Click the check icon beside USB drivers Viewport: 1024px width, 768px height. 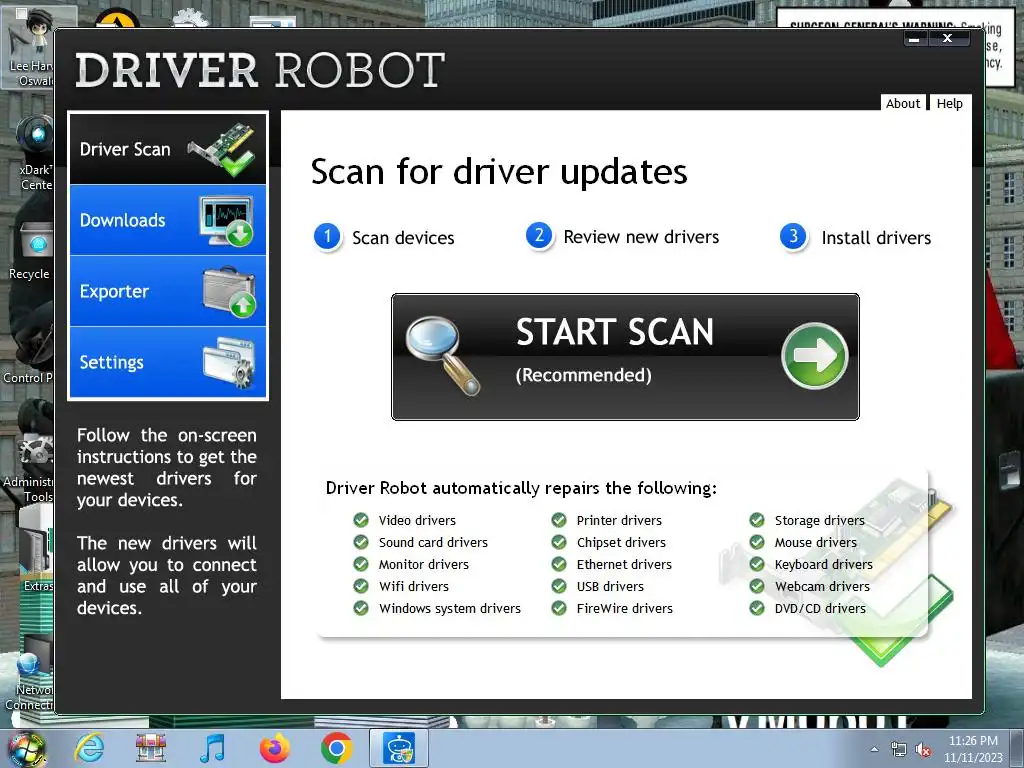tap(559, 586)
